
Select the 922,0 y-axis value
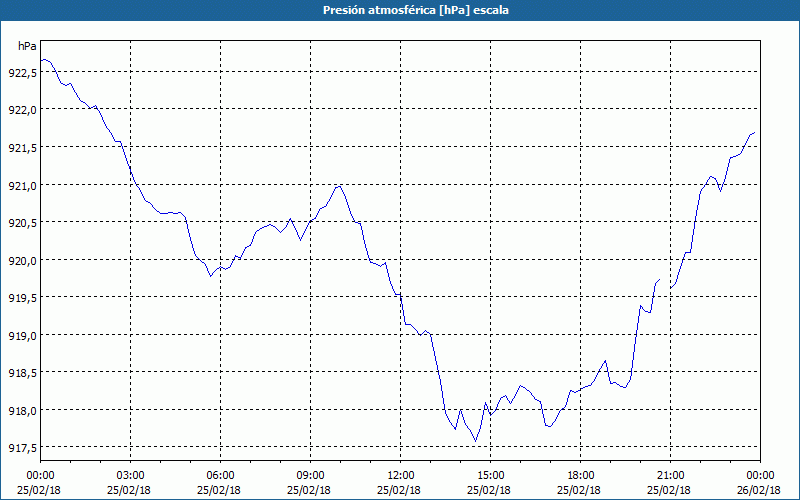pyautogui.click(x=22, y=111)
